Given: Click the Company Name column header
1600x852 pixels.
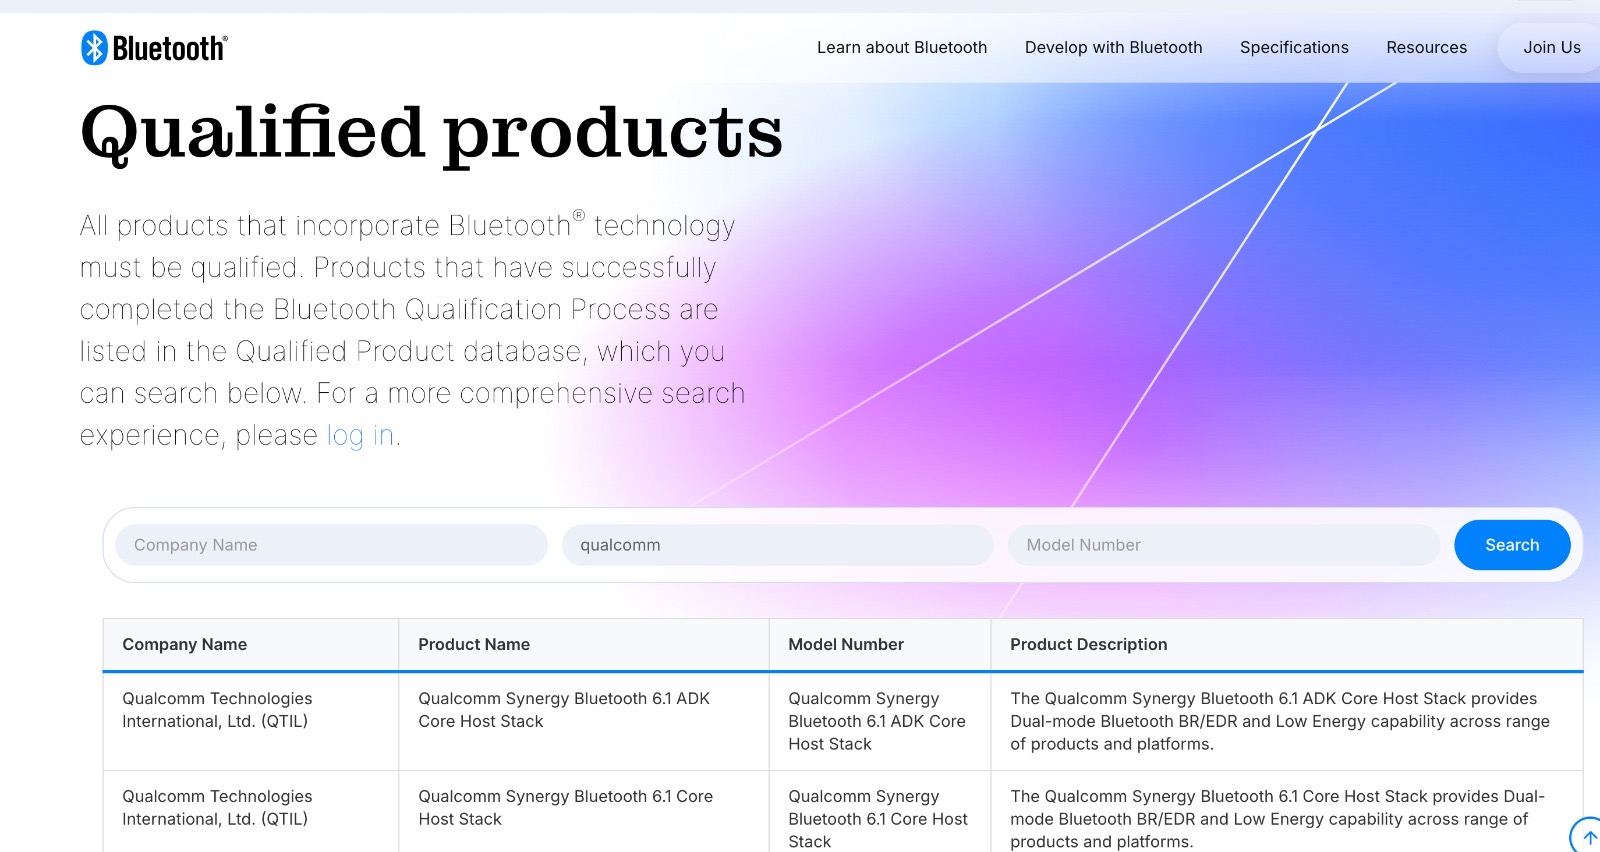Looking at the screenshot, I should [185, 645].
